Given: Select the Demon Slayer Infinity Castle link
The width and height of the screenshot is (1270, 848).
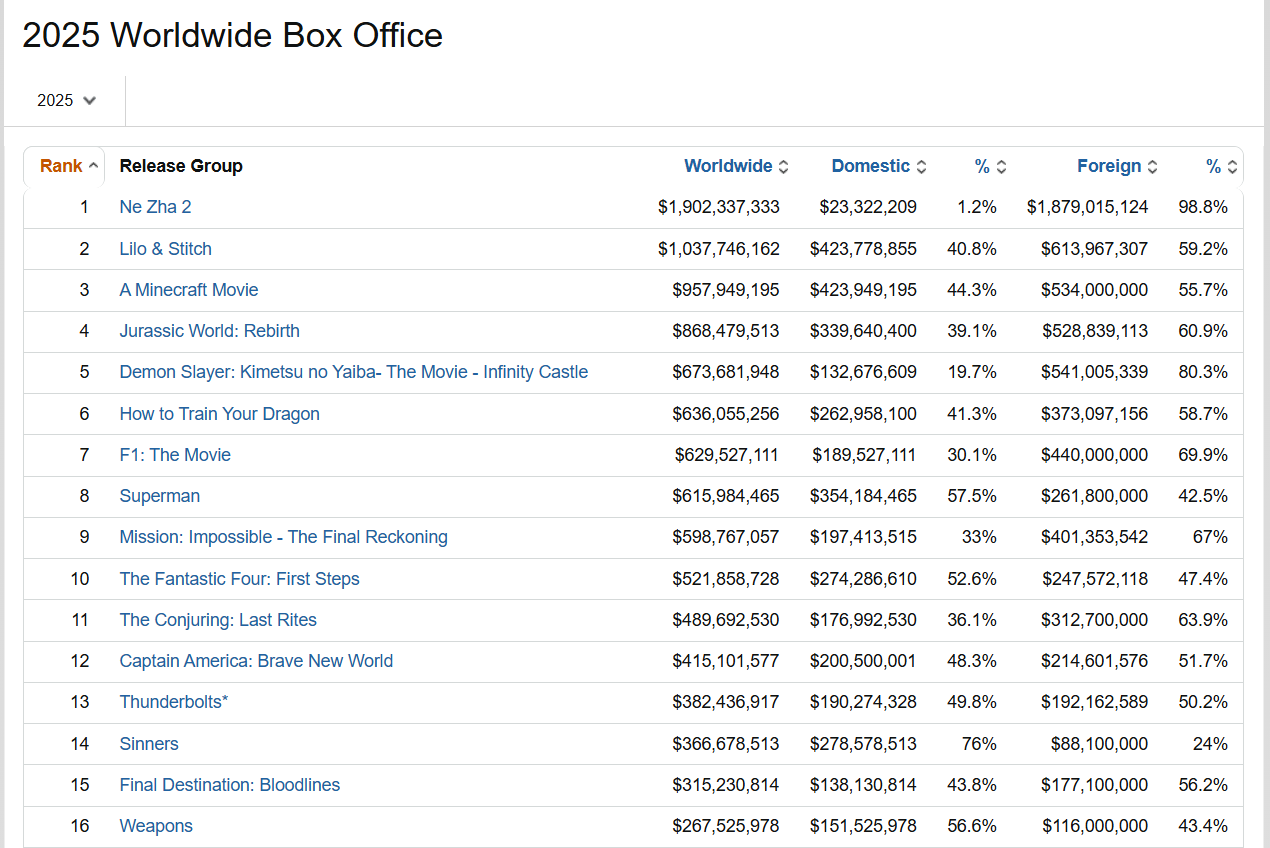Looking at the screenshot, I should (353, 372).
